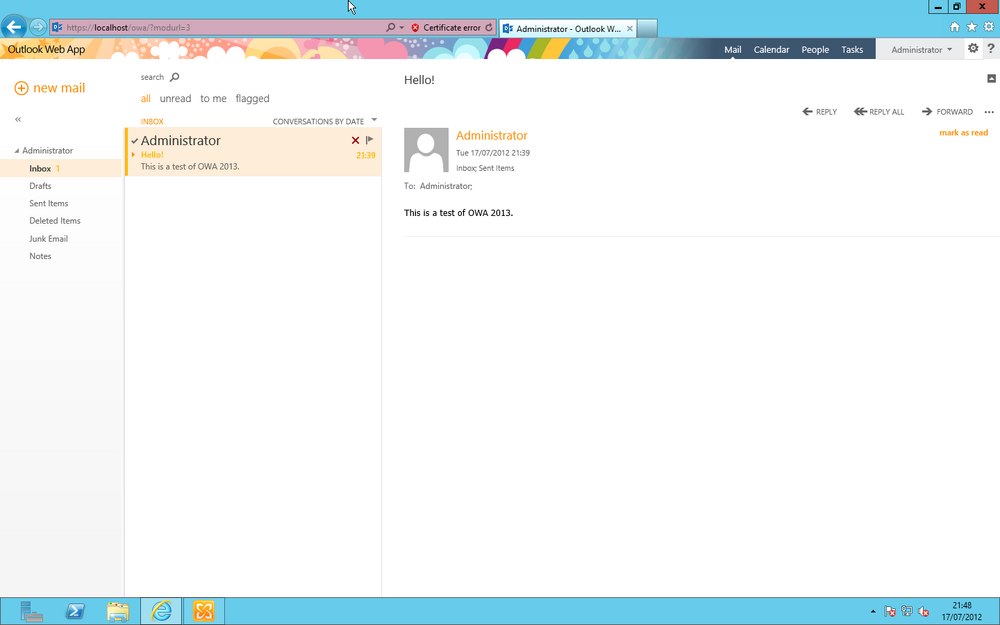Select the 'flagged' mail filter

tap(253, 98)
